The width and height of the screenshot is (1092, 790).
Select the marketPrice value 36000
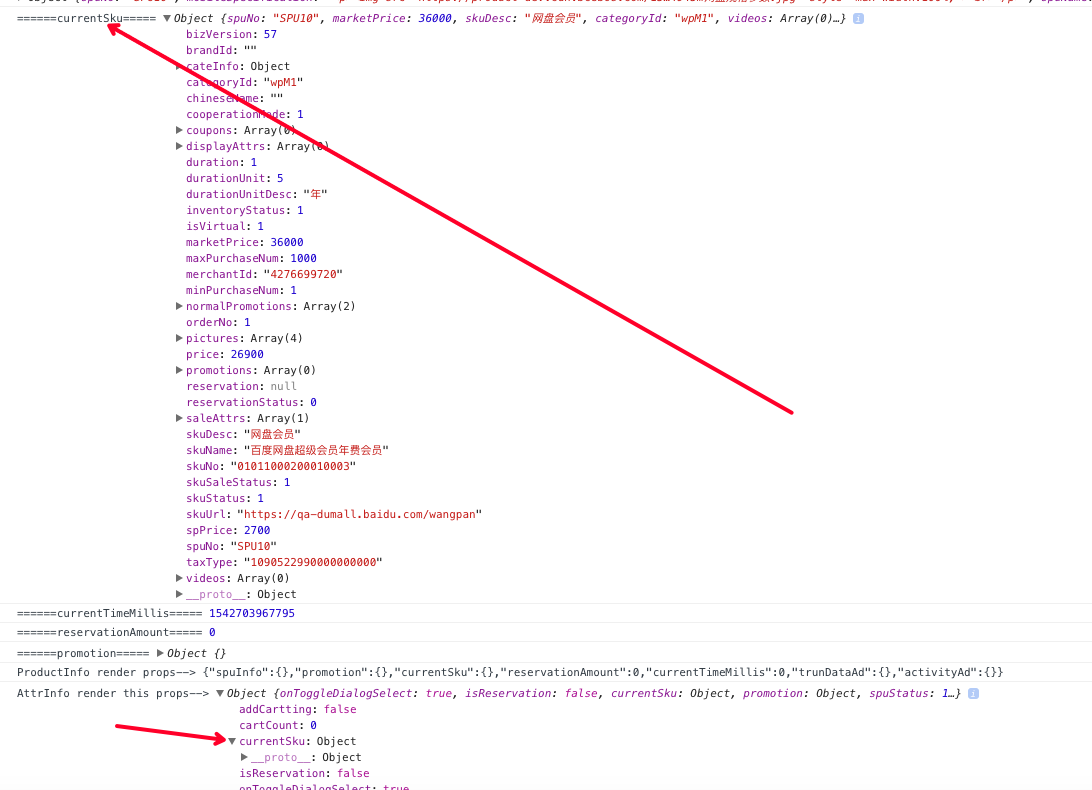coord(287,242)
